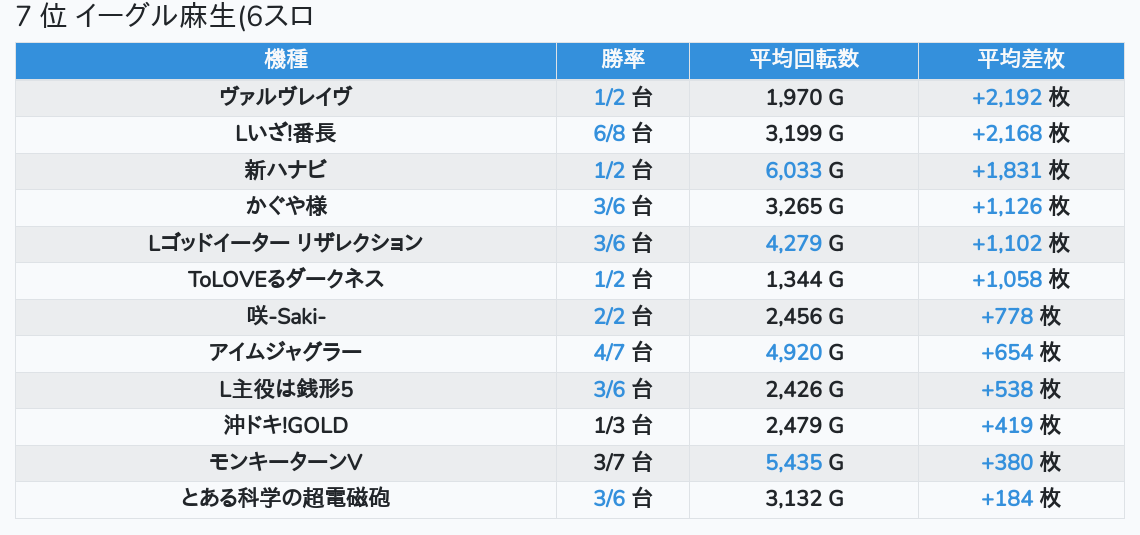Click Lゴッドイーター average spins 4,279
Screen dimensions: 1140x535
(x=794, y=243)
